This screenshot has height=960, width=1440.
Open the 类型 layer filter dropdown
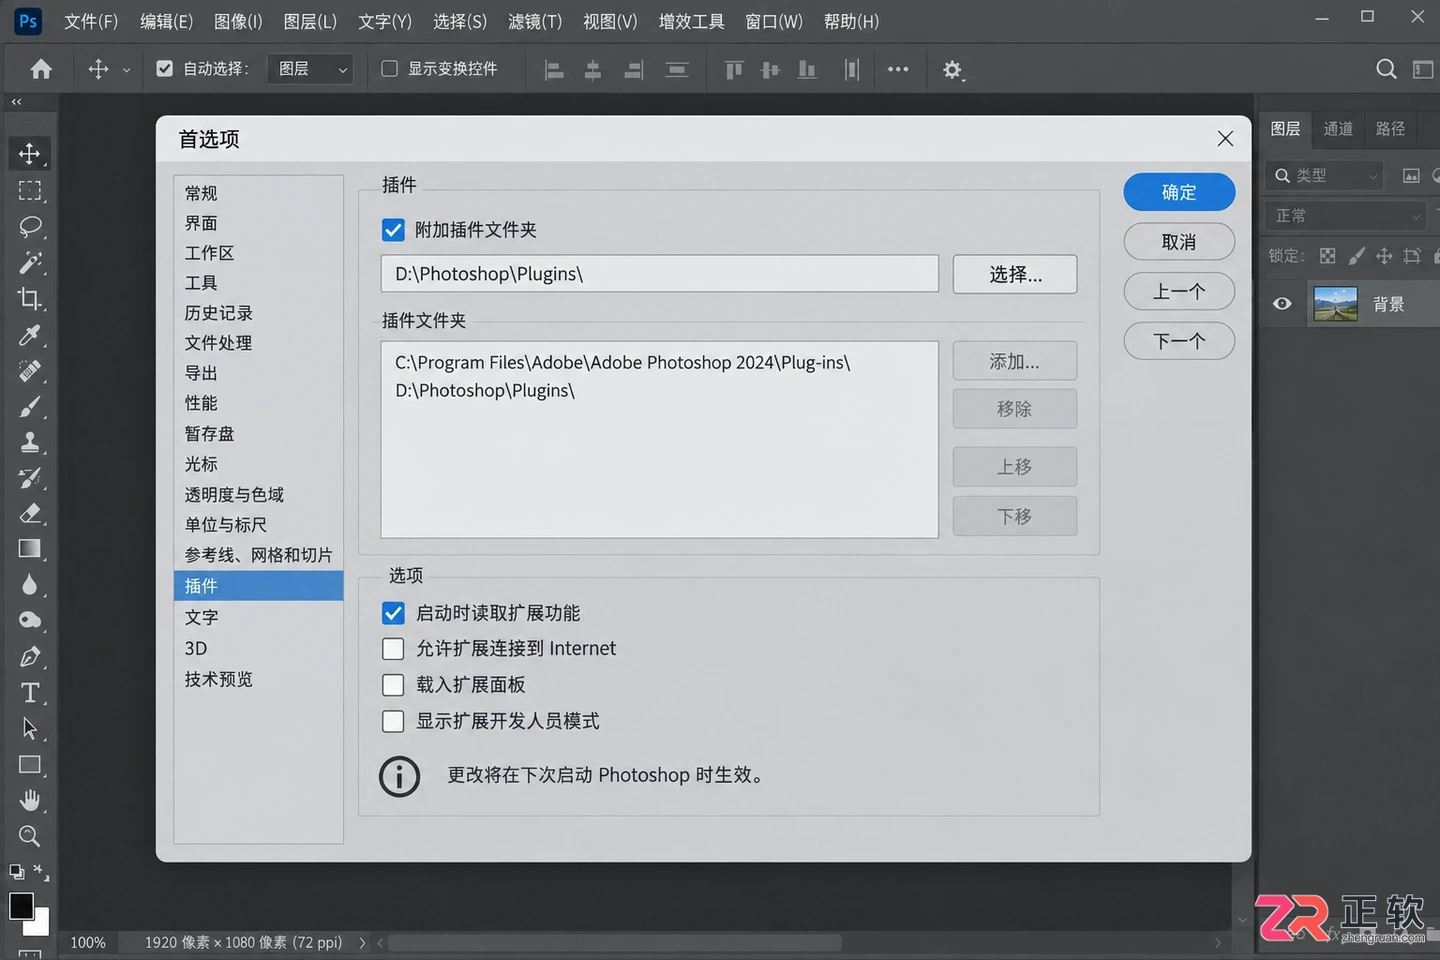tap(1324, 176)
